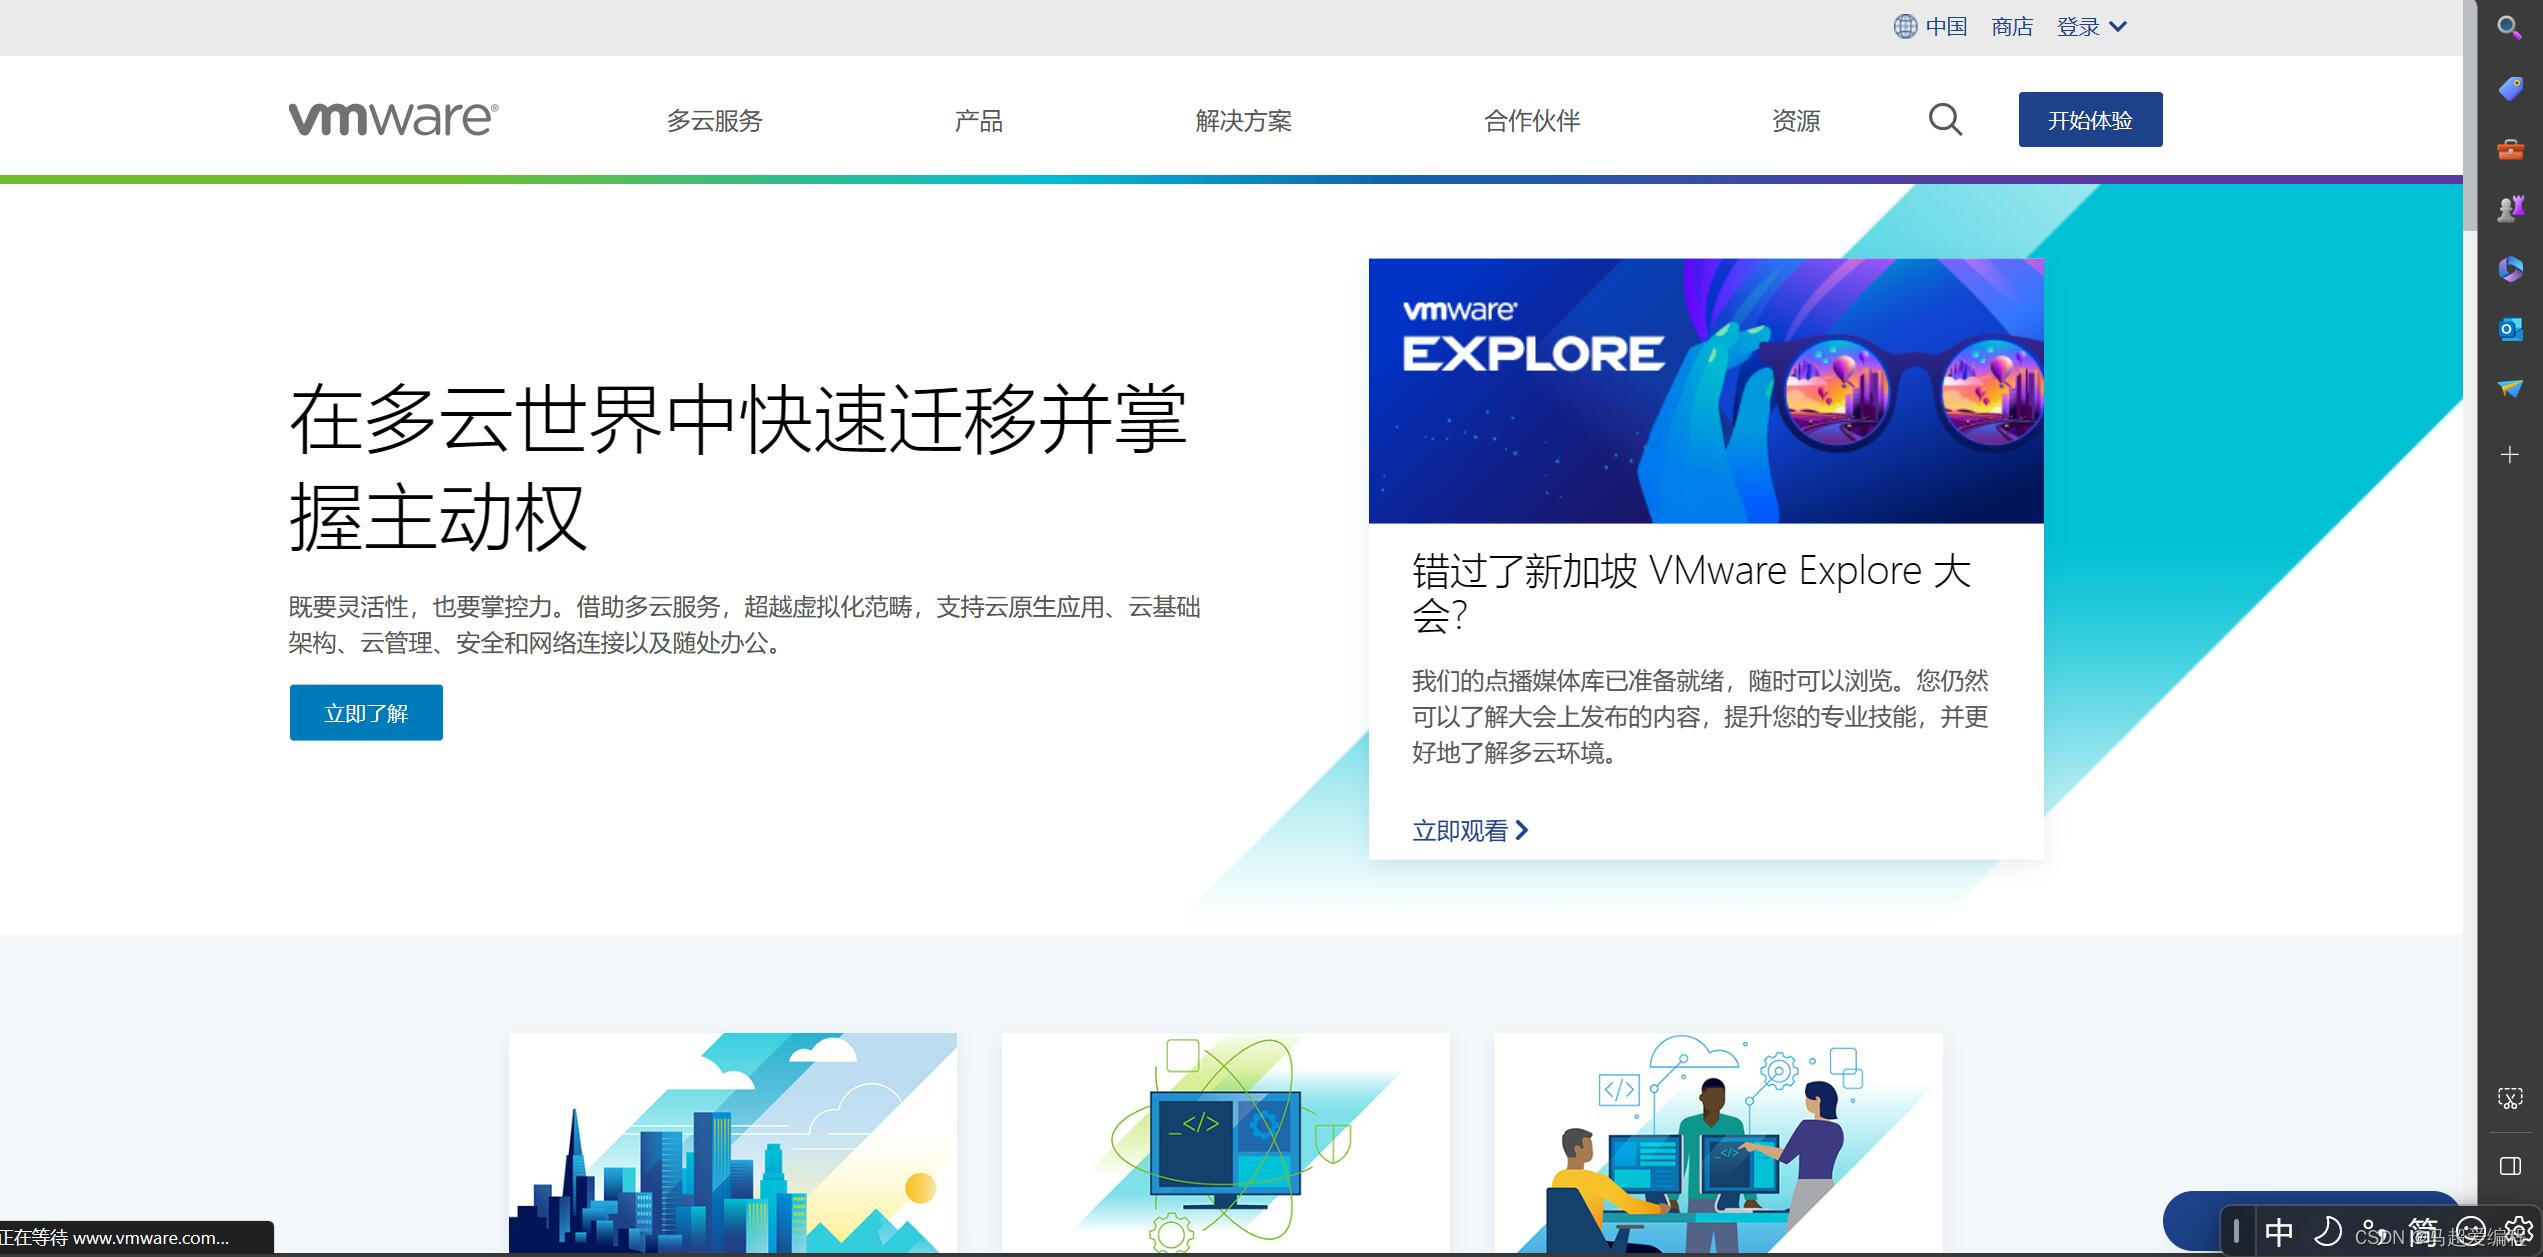Click the magnifier search icon in VMware's navbar
The width and height of the screenshot is (2543, 1257).
pyautogui.click(x=1944, y=119)
